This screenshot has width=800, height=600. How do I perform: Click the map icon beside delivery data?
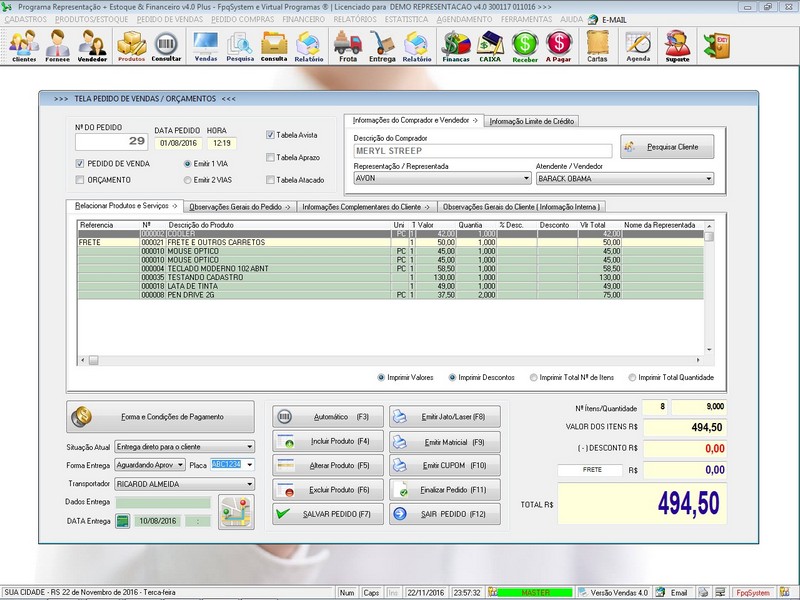pos(237,511)
